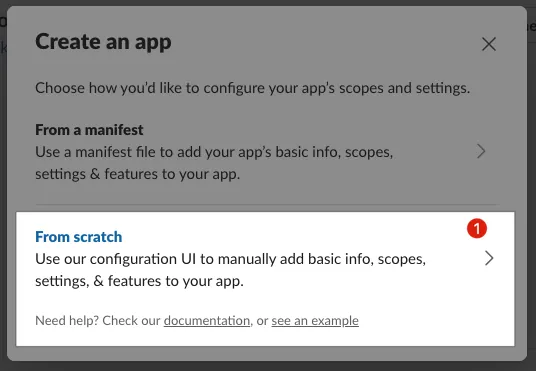536x371 pixels.
Task: Click the divider line between both options
Action: pyautogui.click(x=267, y=205)
